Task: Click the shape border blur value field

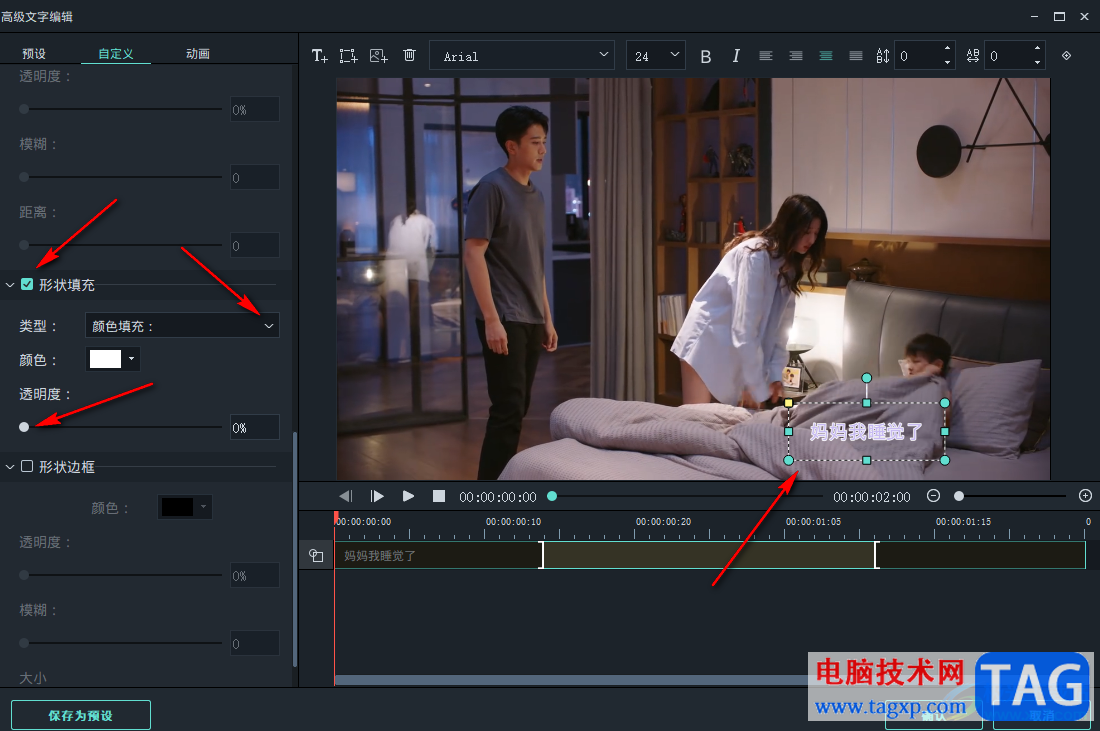Action: [x=255, y=643]
